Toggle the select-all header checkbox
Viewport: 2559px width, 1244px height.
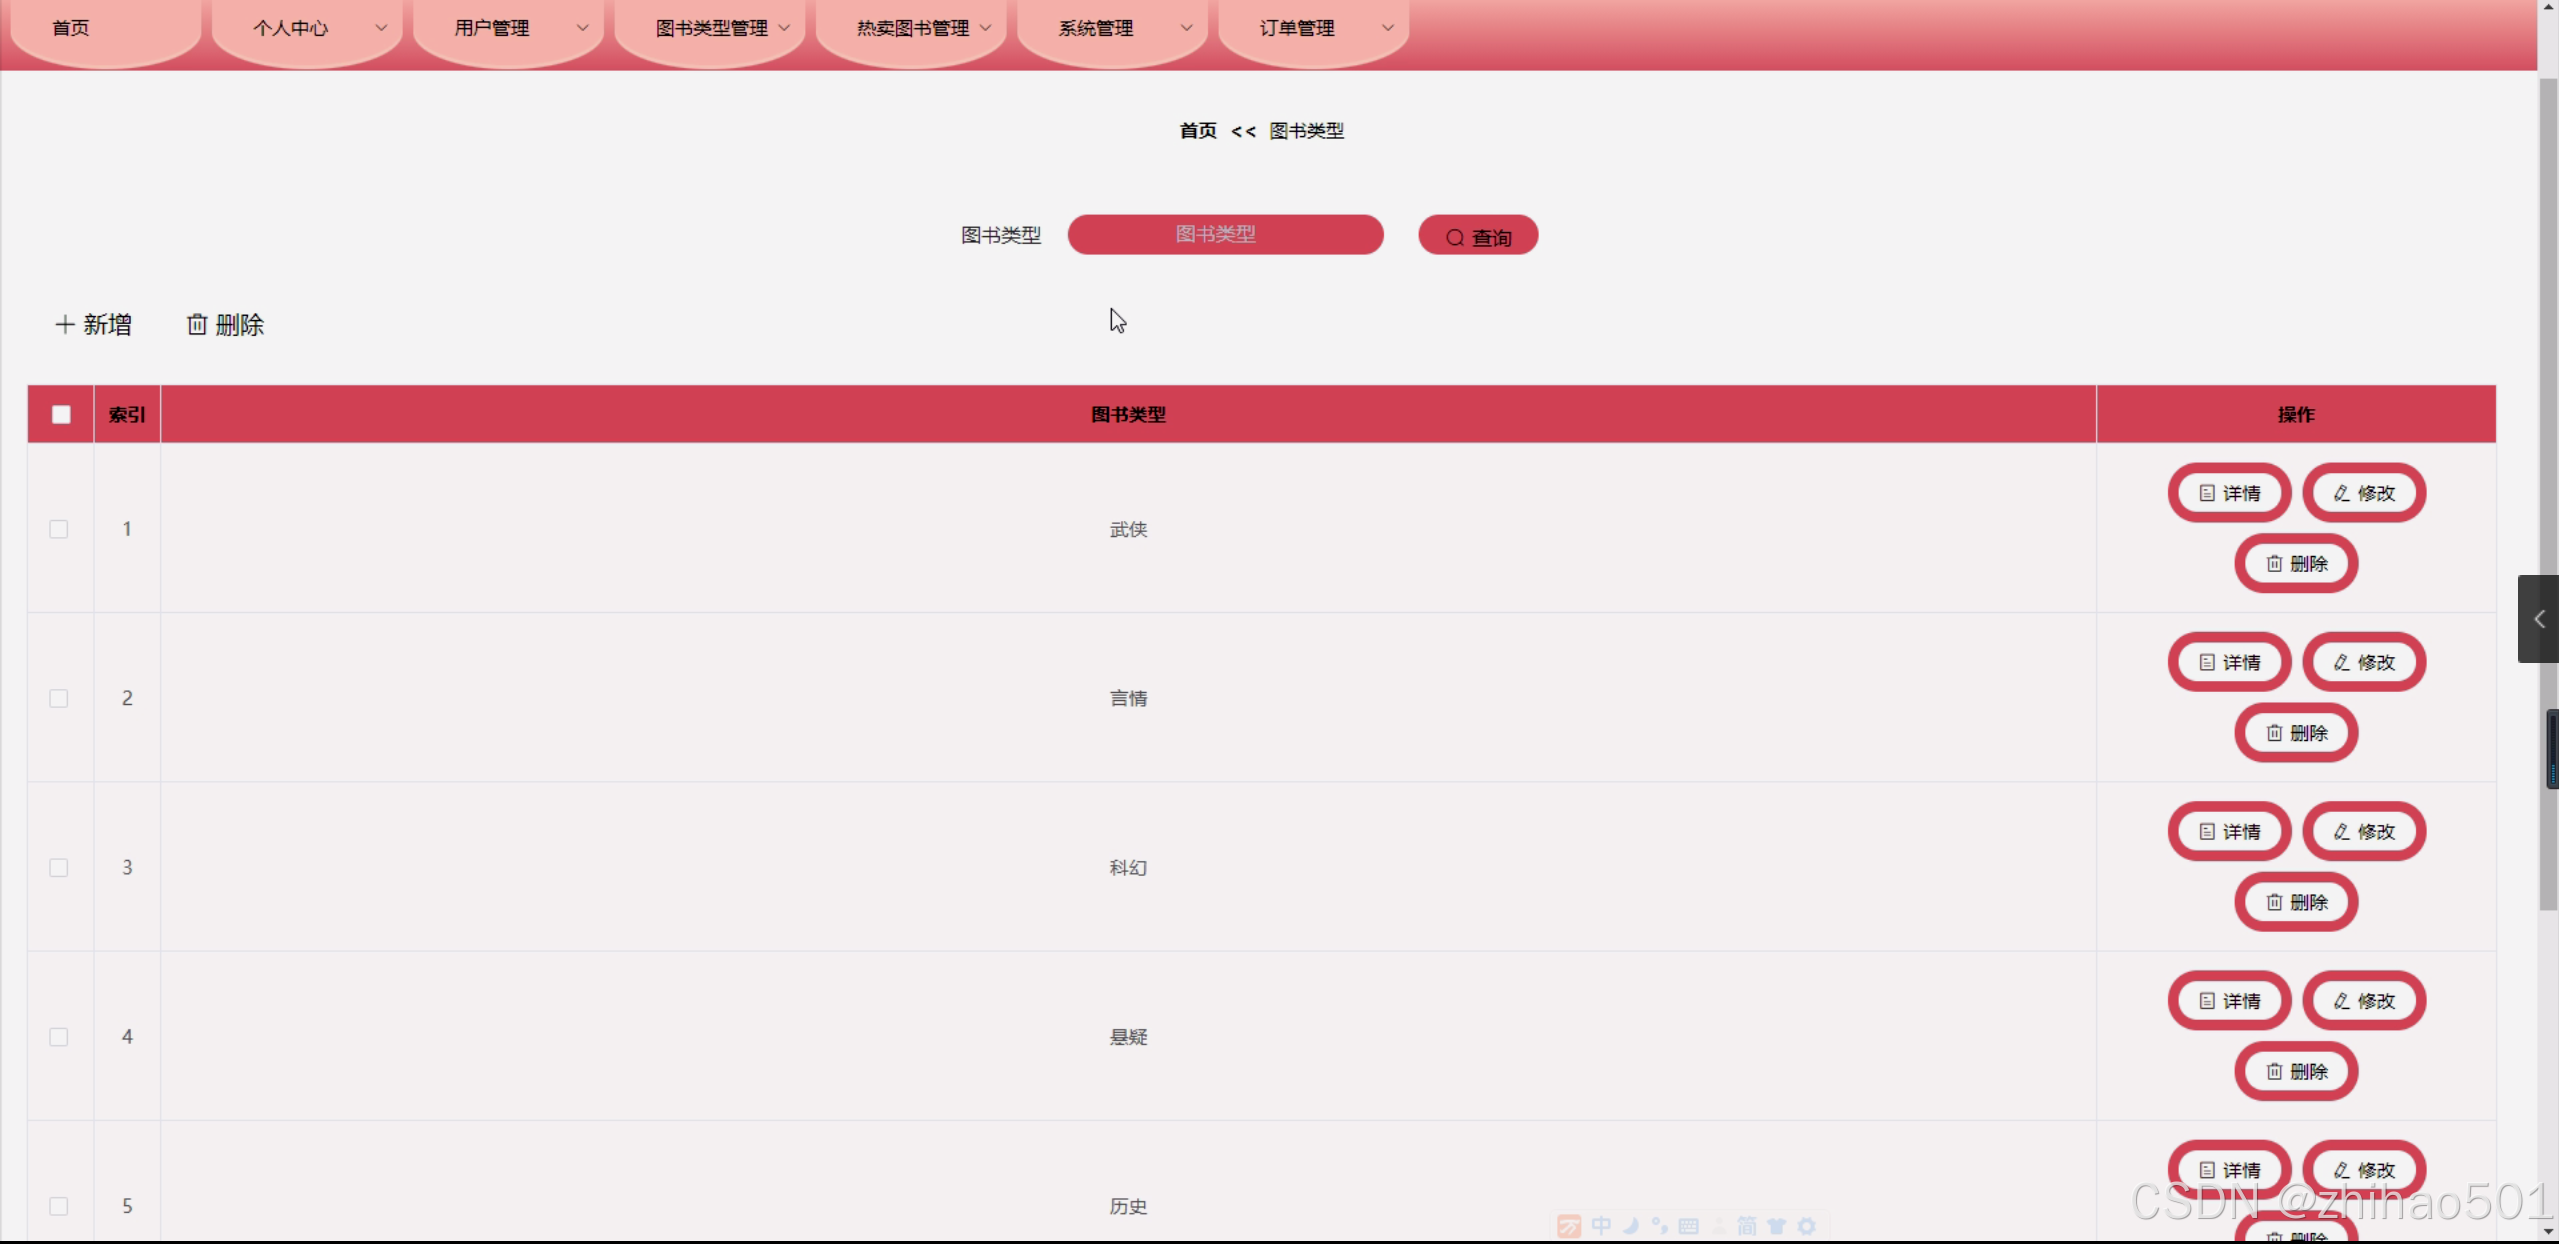(x=61, y=414)
